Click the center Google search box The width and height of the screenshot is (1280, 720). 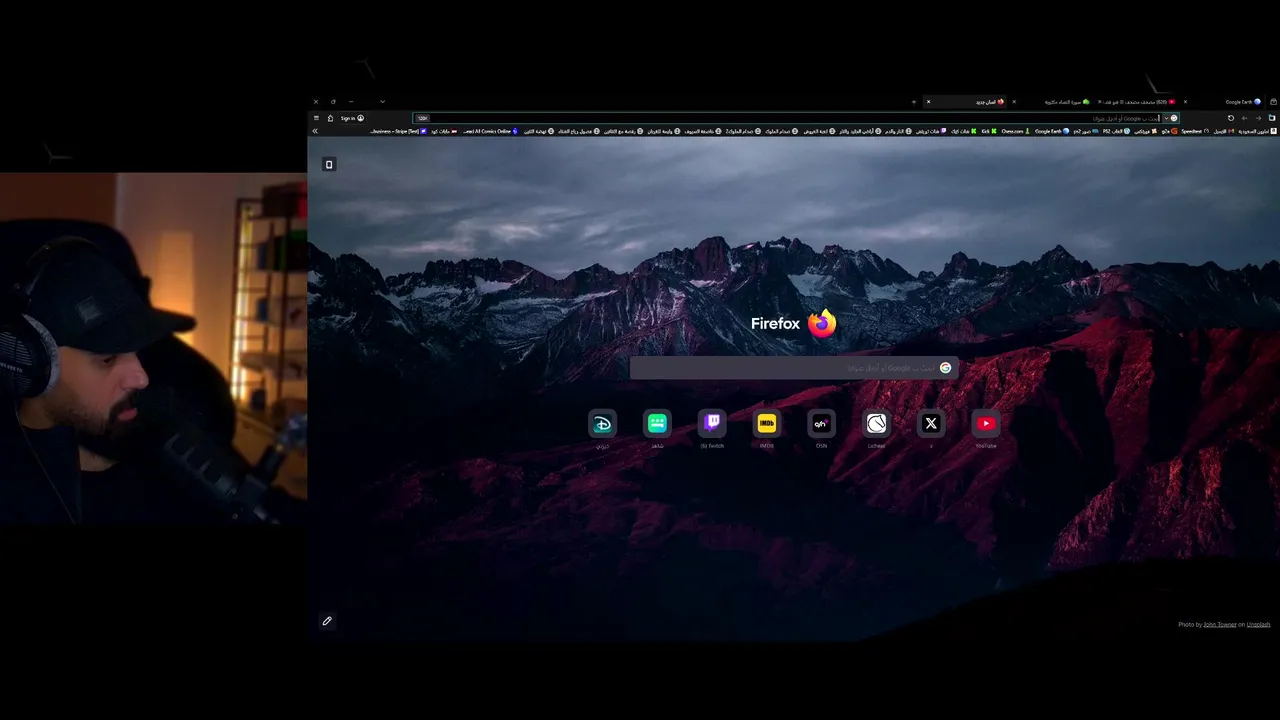pyautogui.click(x=794, y=368)
